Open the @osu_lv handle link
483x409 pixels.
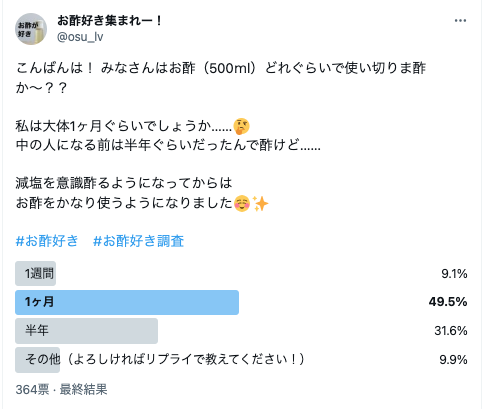[x=80, y=37]
